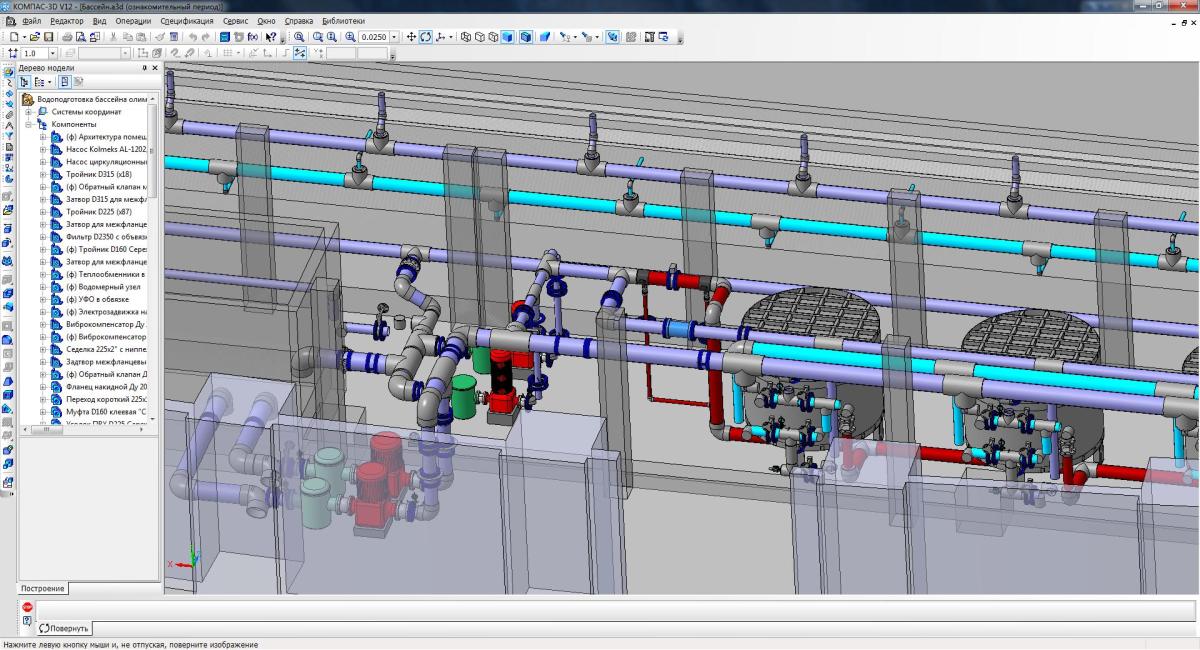This screenshot has height=650, width=1200.
Task: Open the Операции menu
Action: pyautogui.click(x=134, y=20)
